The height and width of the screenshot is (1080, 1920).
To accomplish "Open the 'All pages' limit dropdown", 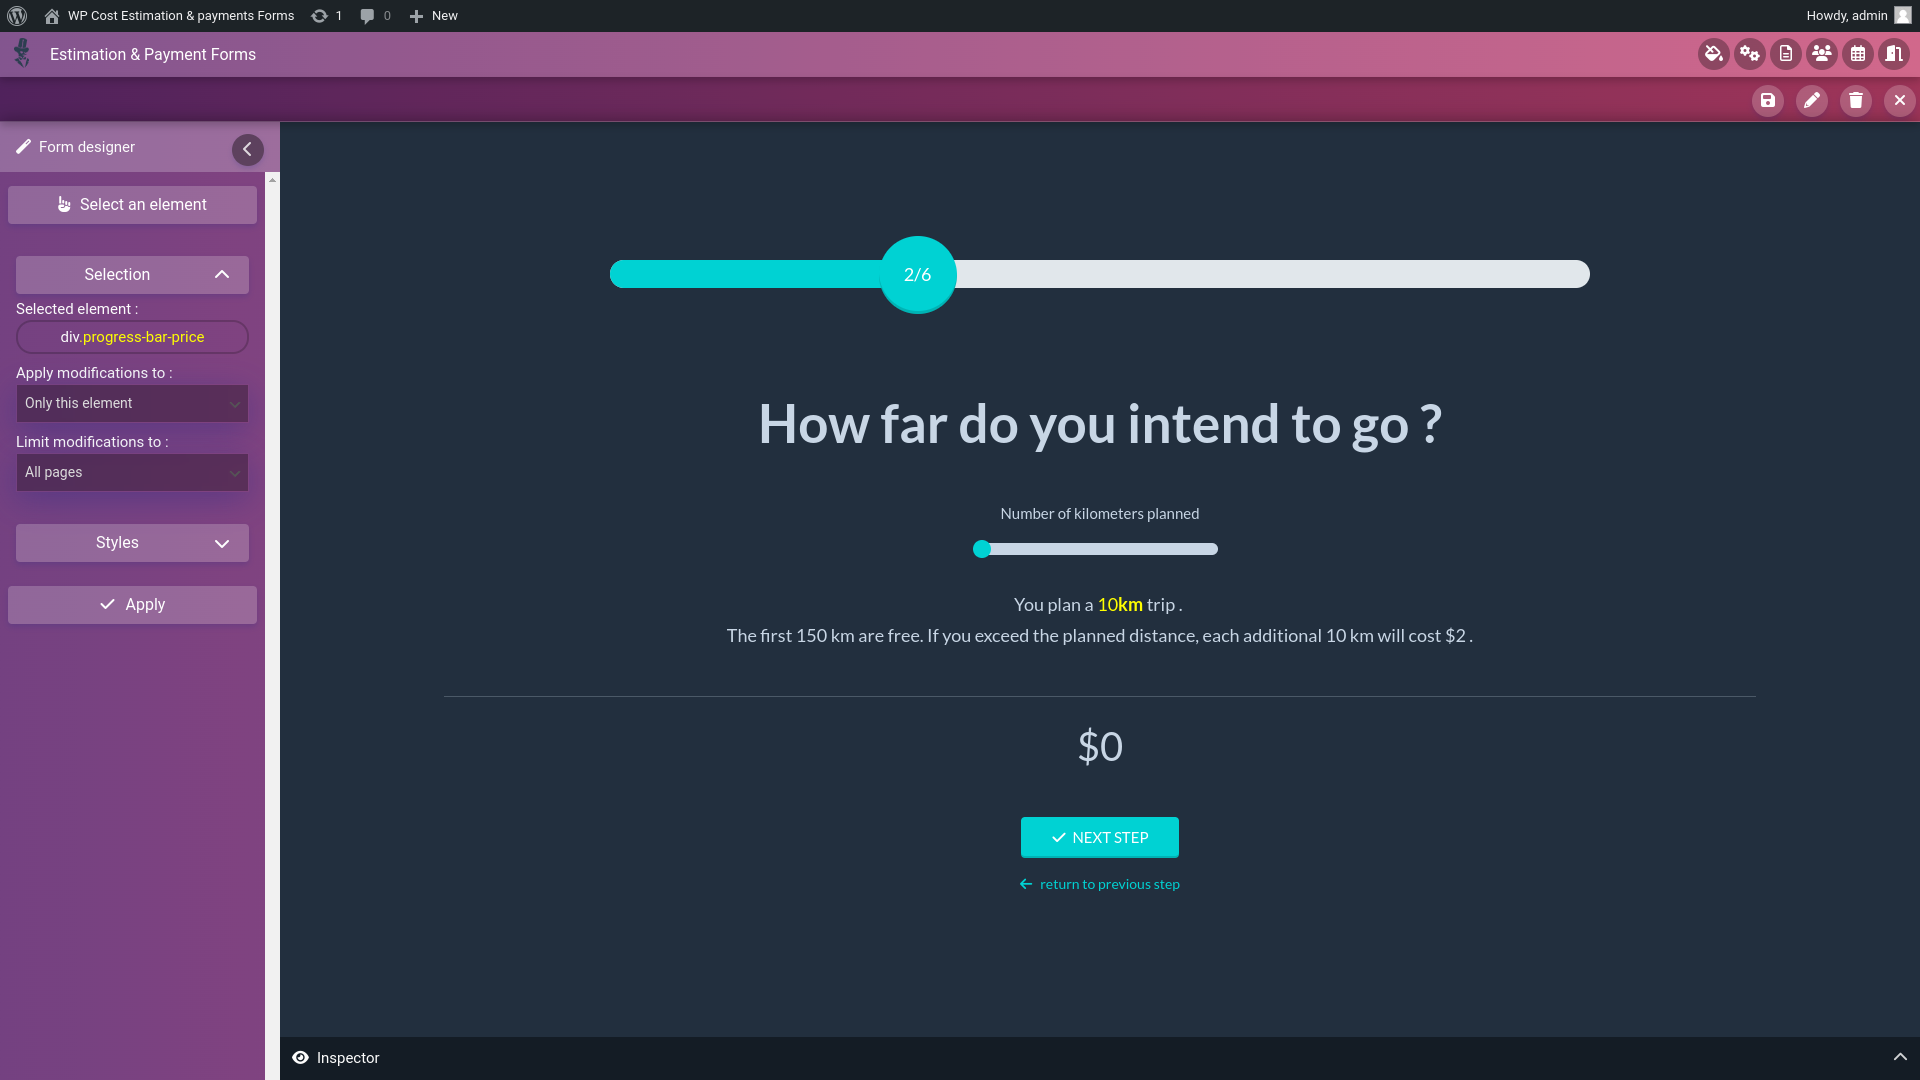I will (132, 473).
